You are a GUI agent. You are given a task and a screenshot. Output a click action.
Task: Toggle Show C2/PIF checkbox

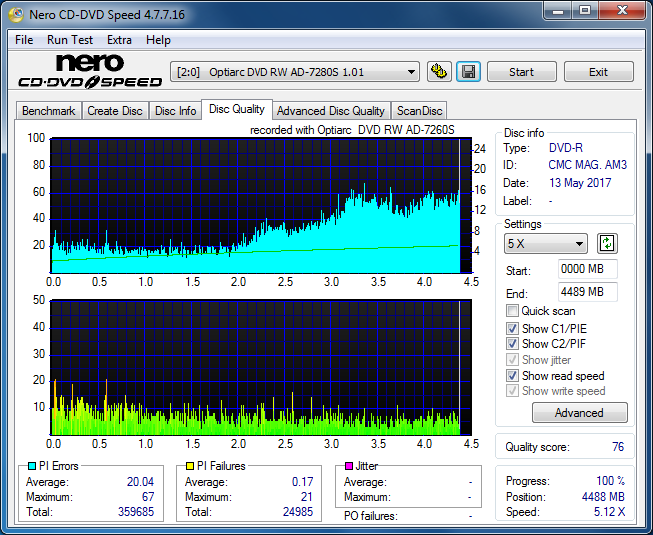512,344
